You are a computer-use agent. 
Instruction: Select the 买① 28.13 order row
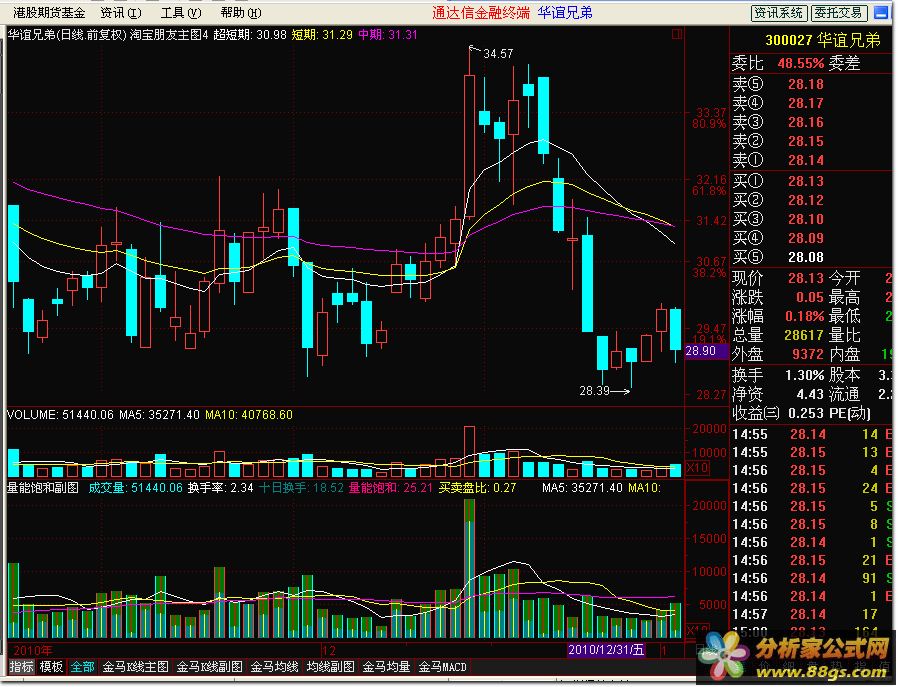[x=813, y=181]
